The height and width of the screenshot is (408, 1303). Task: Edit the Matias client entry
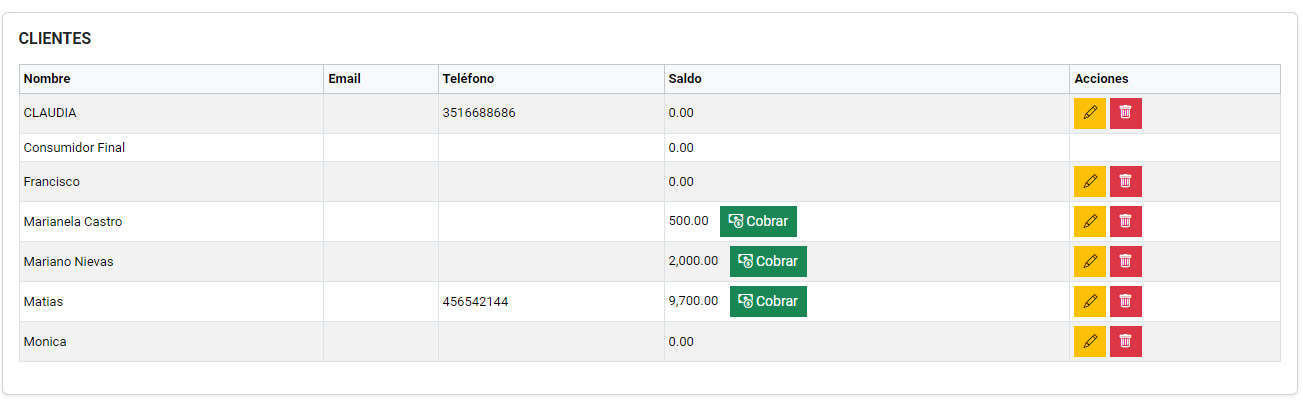[1089, 301]
